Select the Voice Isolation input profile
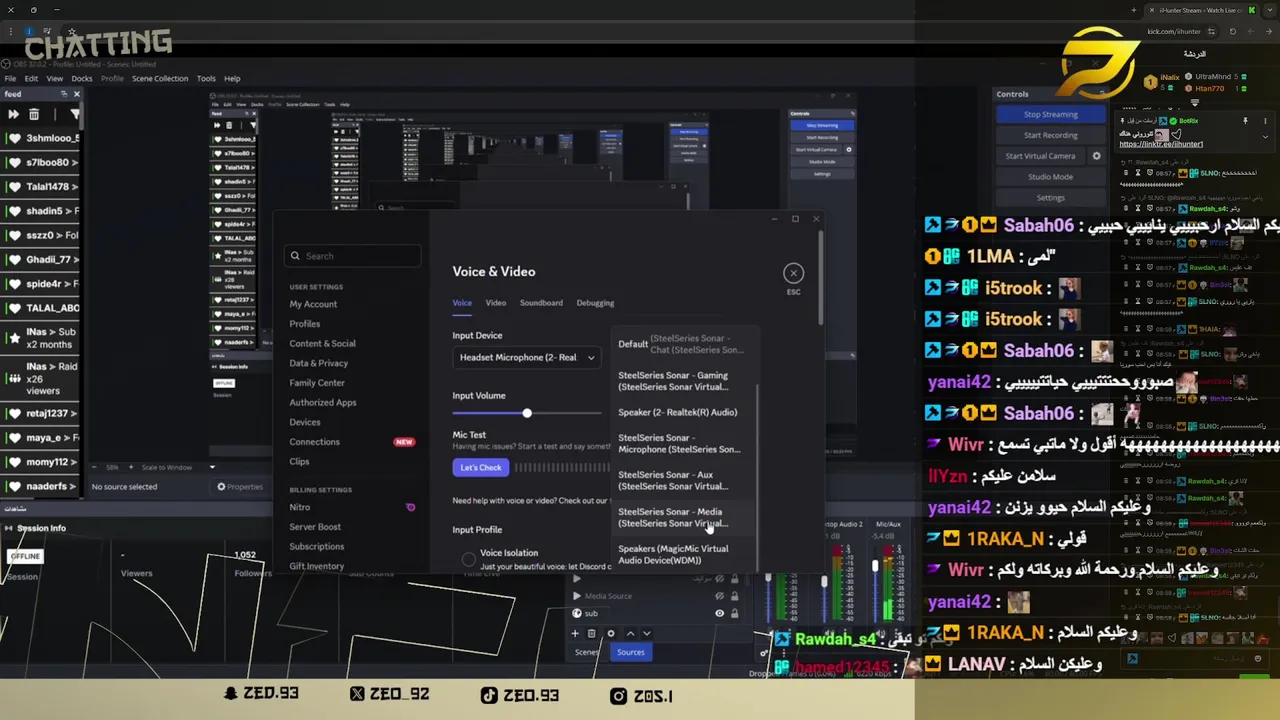The height and width of the screenshot is (720, 1280). (x=468, y=559)
